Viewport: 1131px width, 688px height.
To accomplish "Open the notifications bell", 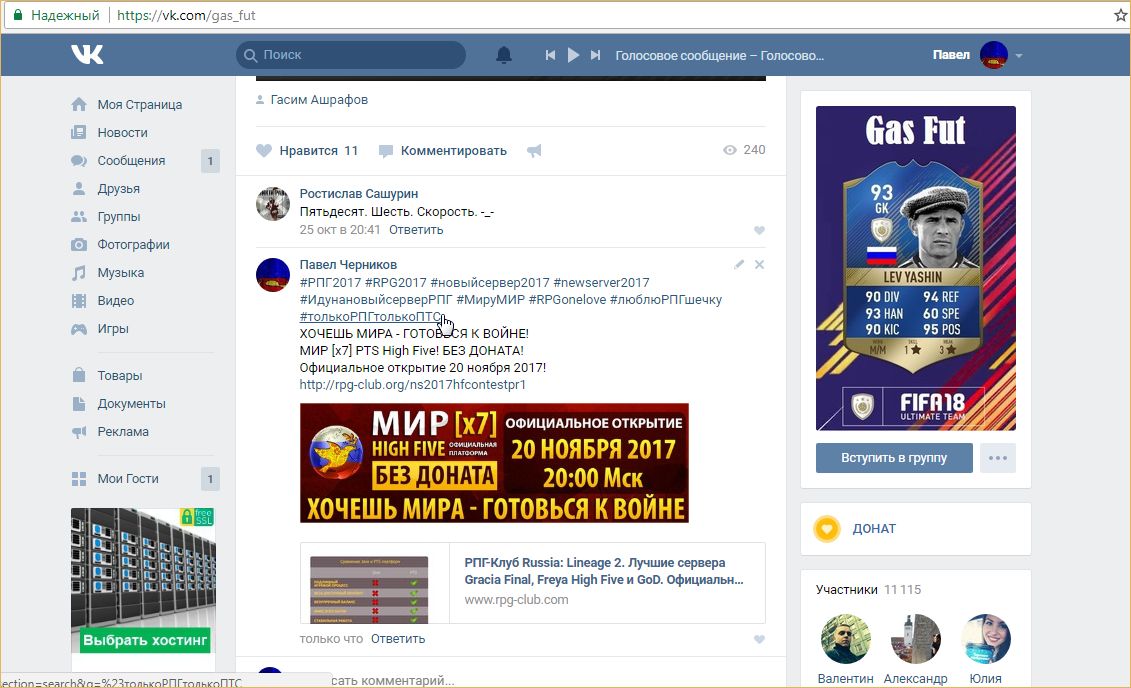I will click(x=504, y=55).
